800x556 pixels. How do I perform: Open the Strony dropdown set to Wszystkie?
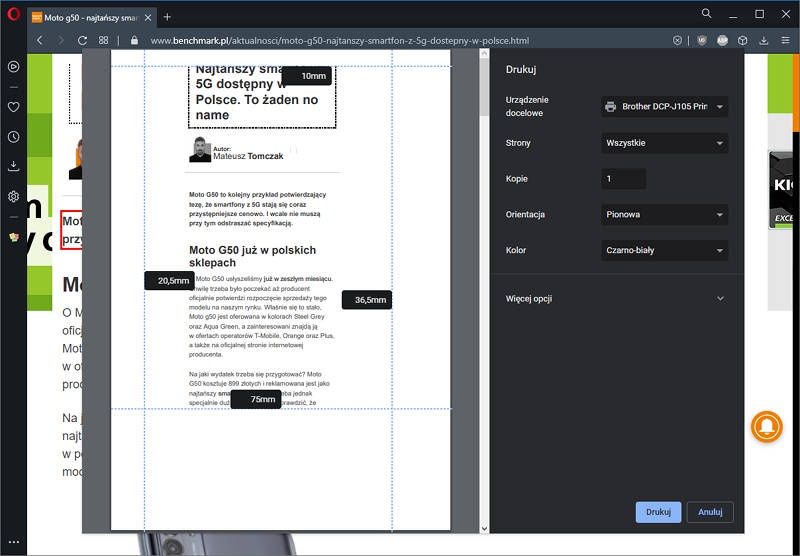tap(664, 143)
